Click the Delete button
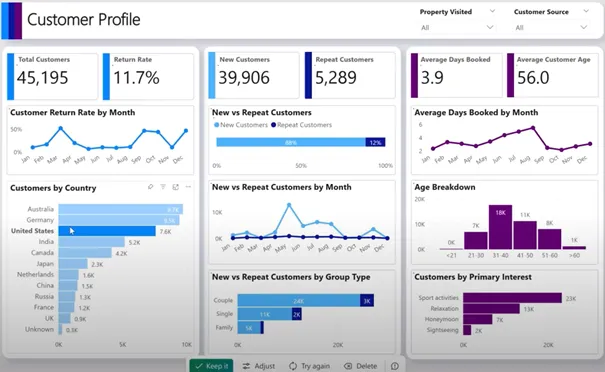Viewport: 605px width, 372px height. [360, 366]
